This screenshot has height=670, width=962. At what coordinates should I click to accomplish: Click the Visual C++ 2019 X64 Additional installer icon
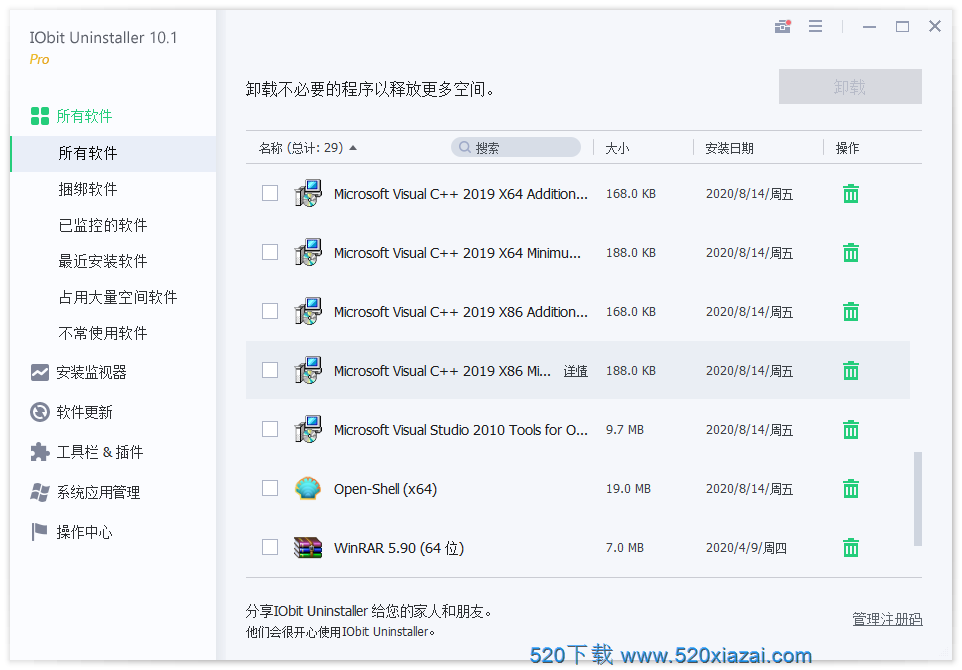[x=308, y=193]
